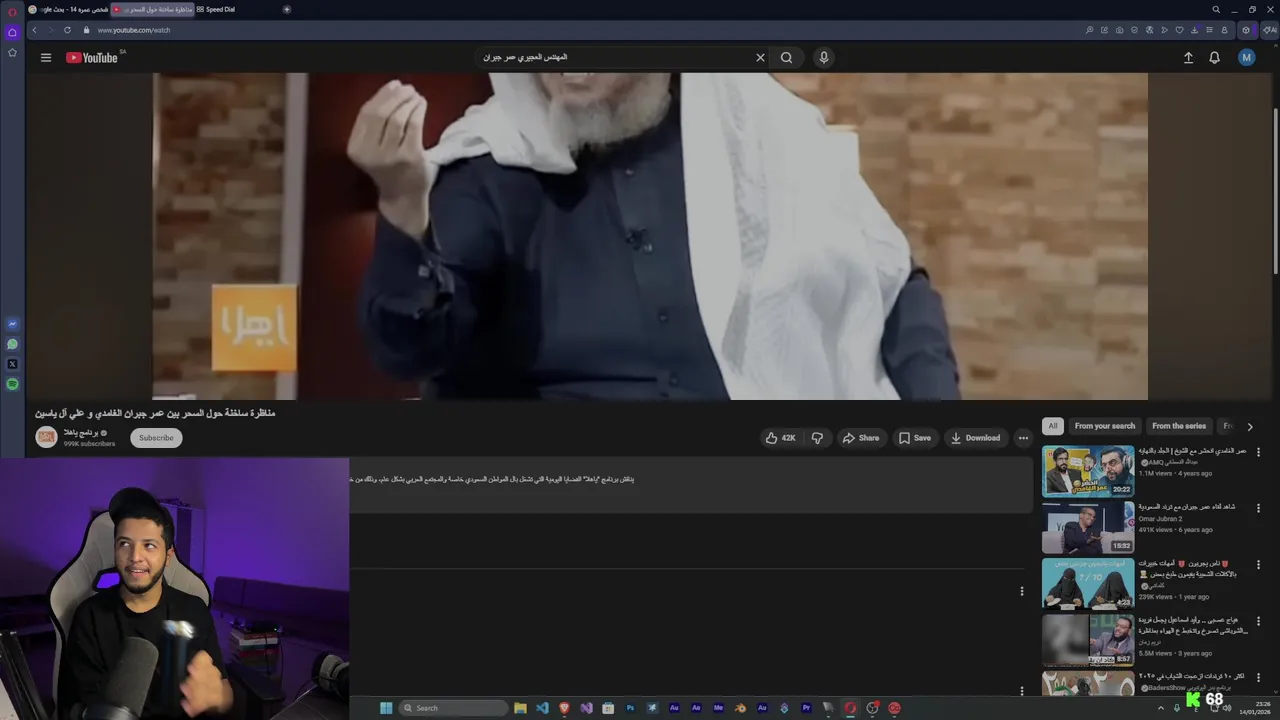Switch to the Speed Dial tab
The width and height of the screenshot is (1280, 720).
coord(215,9)
